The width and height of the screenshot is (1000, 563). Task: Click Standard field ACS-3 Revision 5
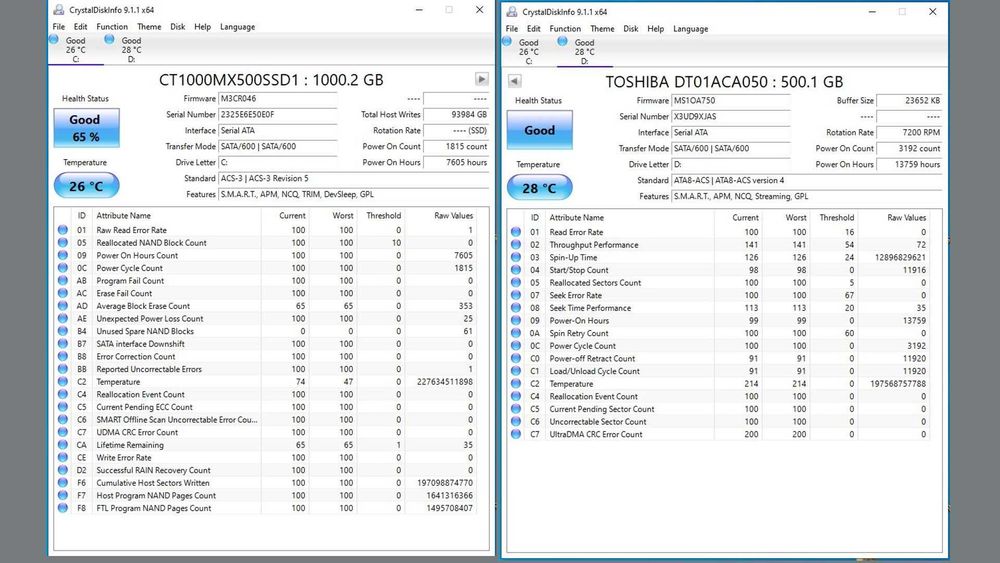(354, 179)
